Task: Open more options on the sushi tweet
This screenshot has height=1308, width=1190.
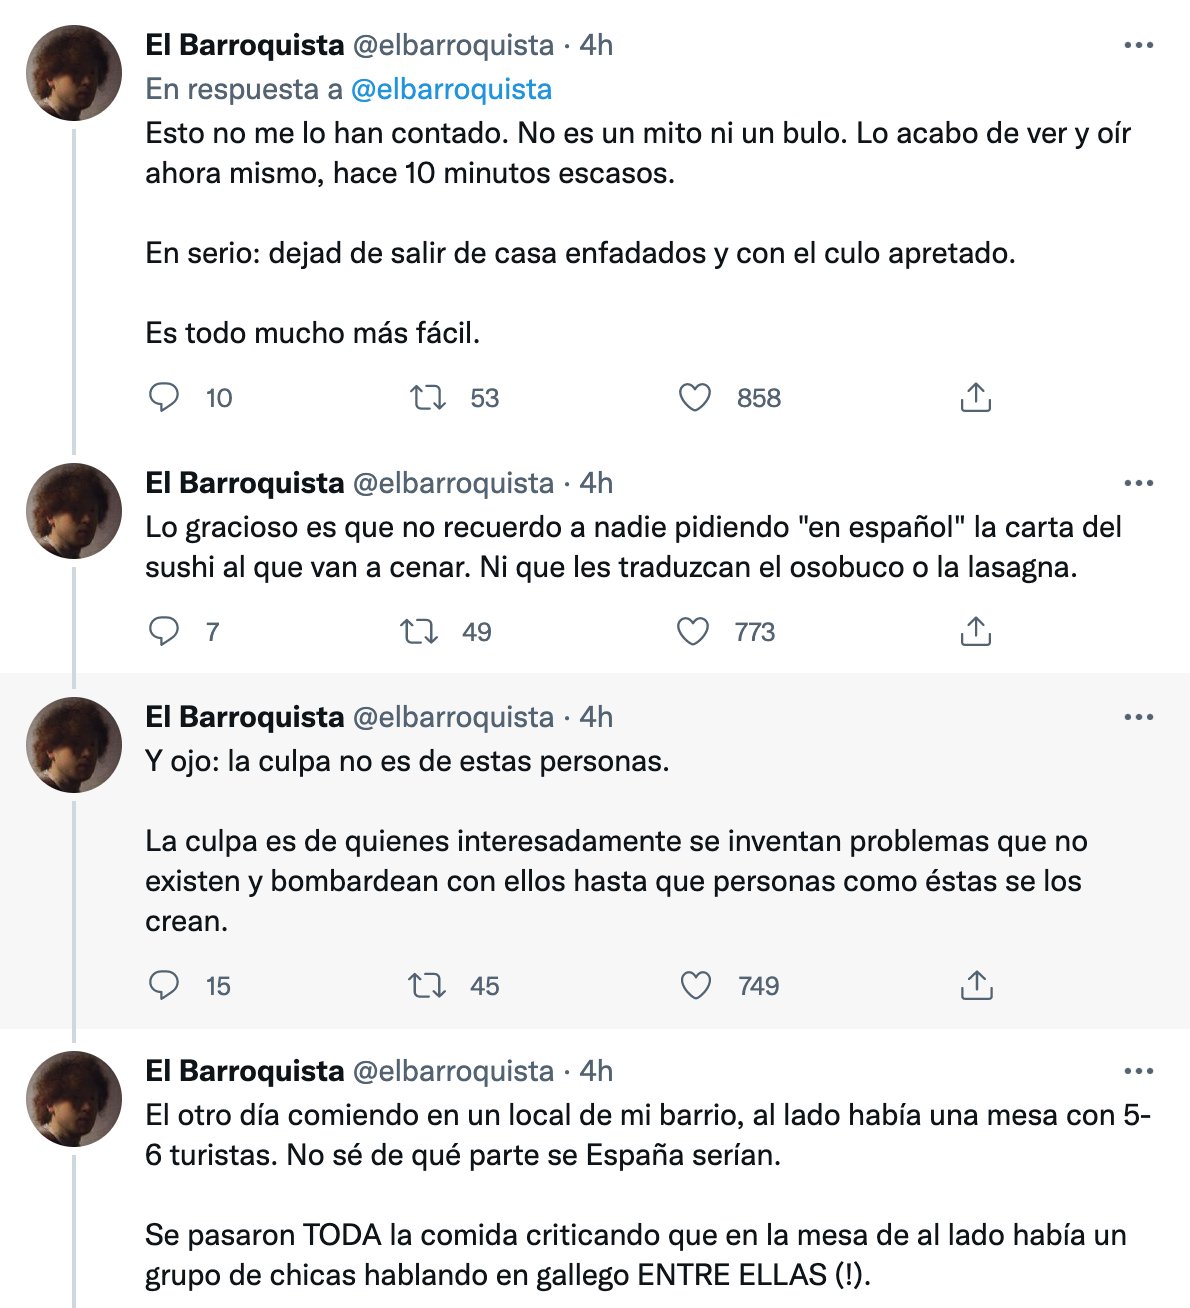Action: pyautogui.click(x=1139, y=484)
